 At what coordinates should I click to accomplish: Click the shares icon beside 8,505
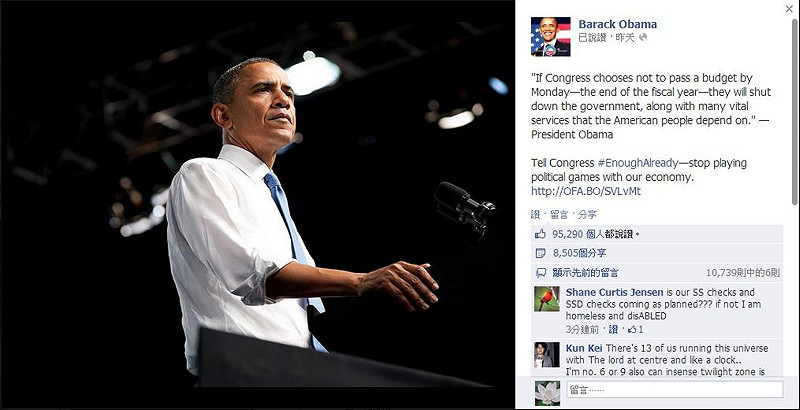tap(540, 253)
